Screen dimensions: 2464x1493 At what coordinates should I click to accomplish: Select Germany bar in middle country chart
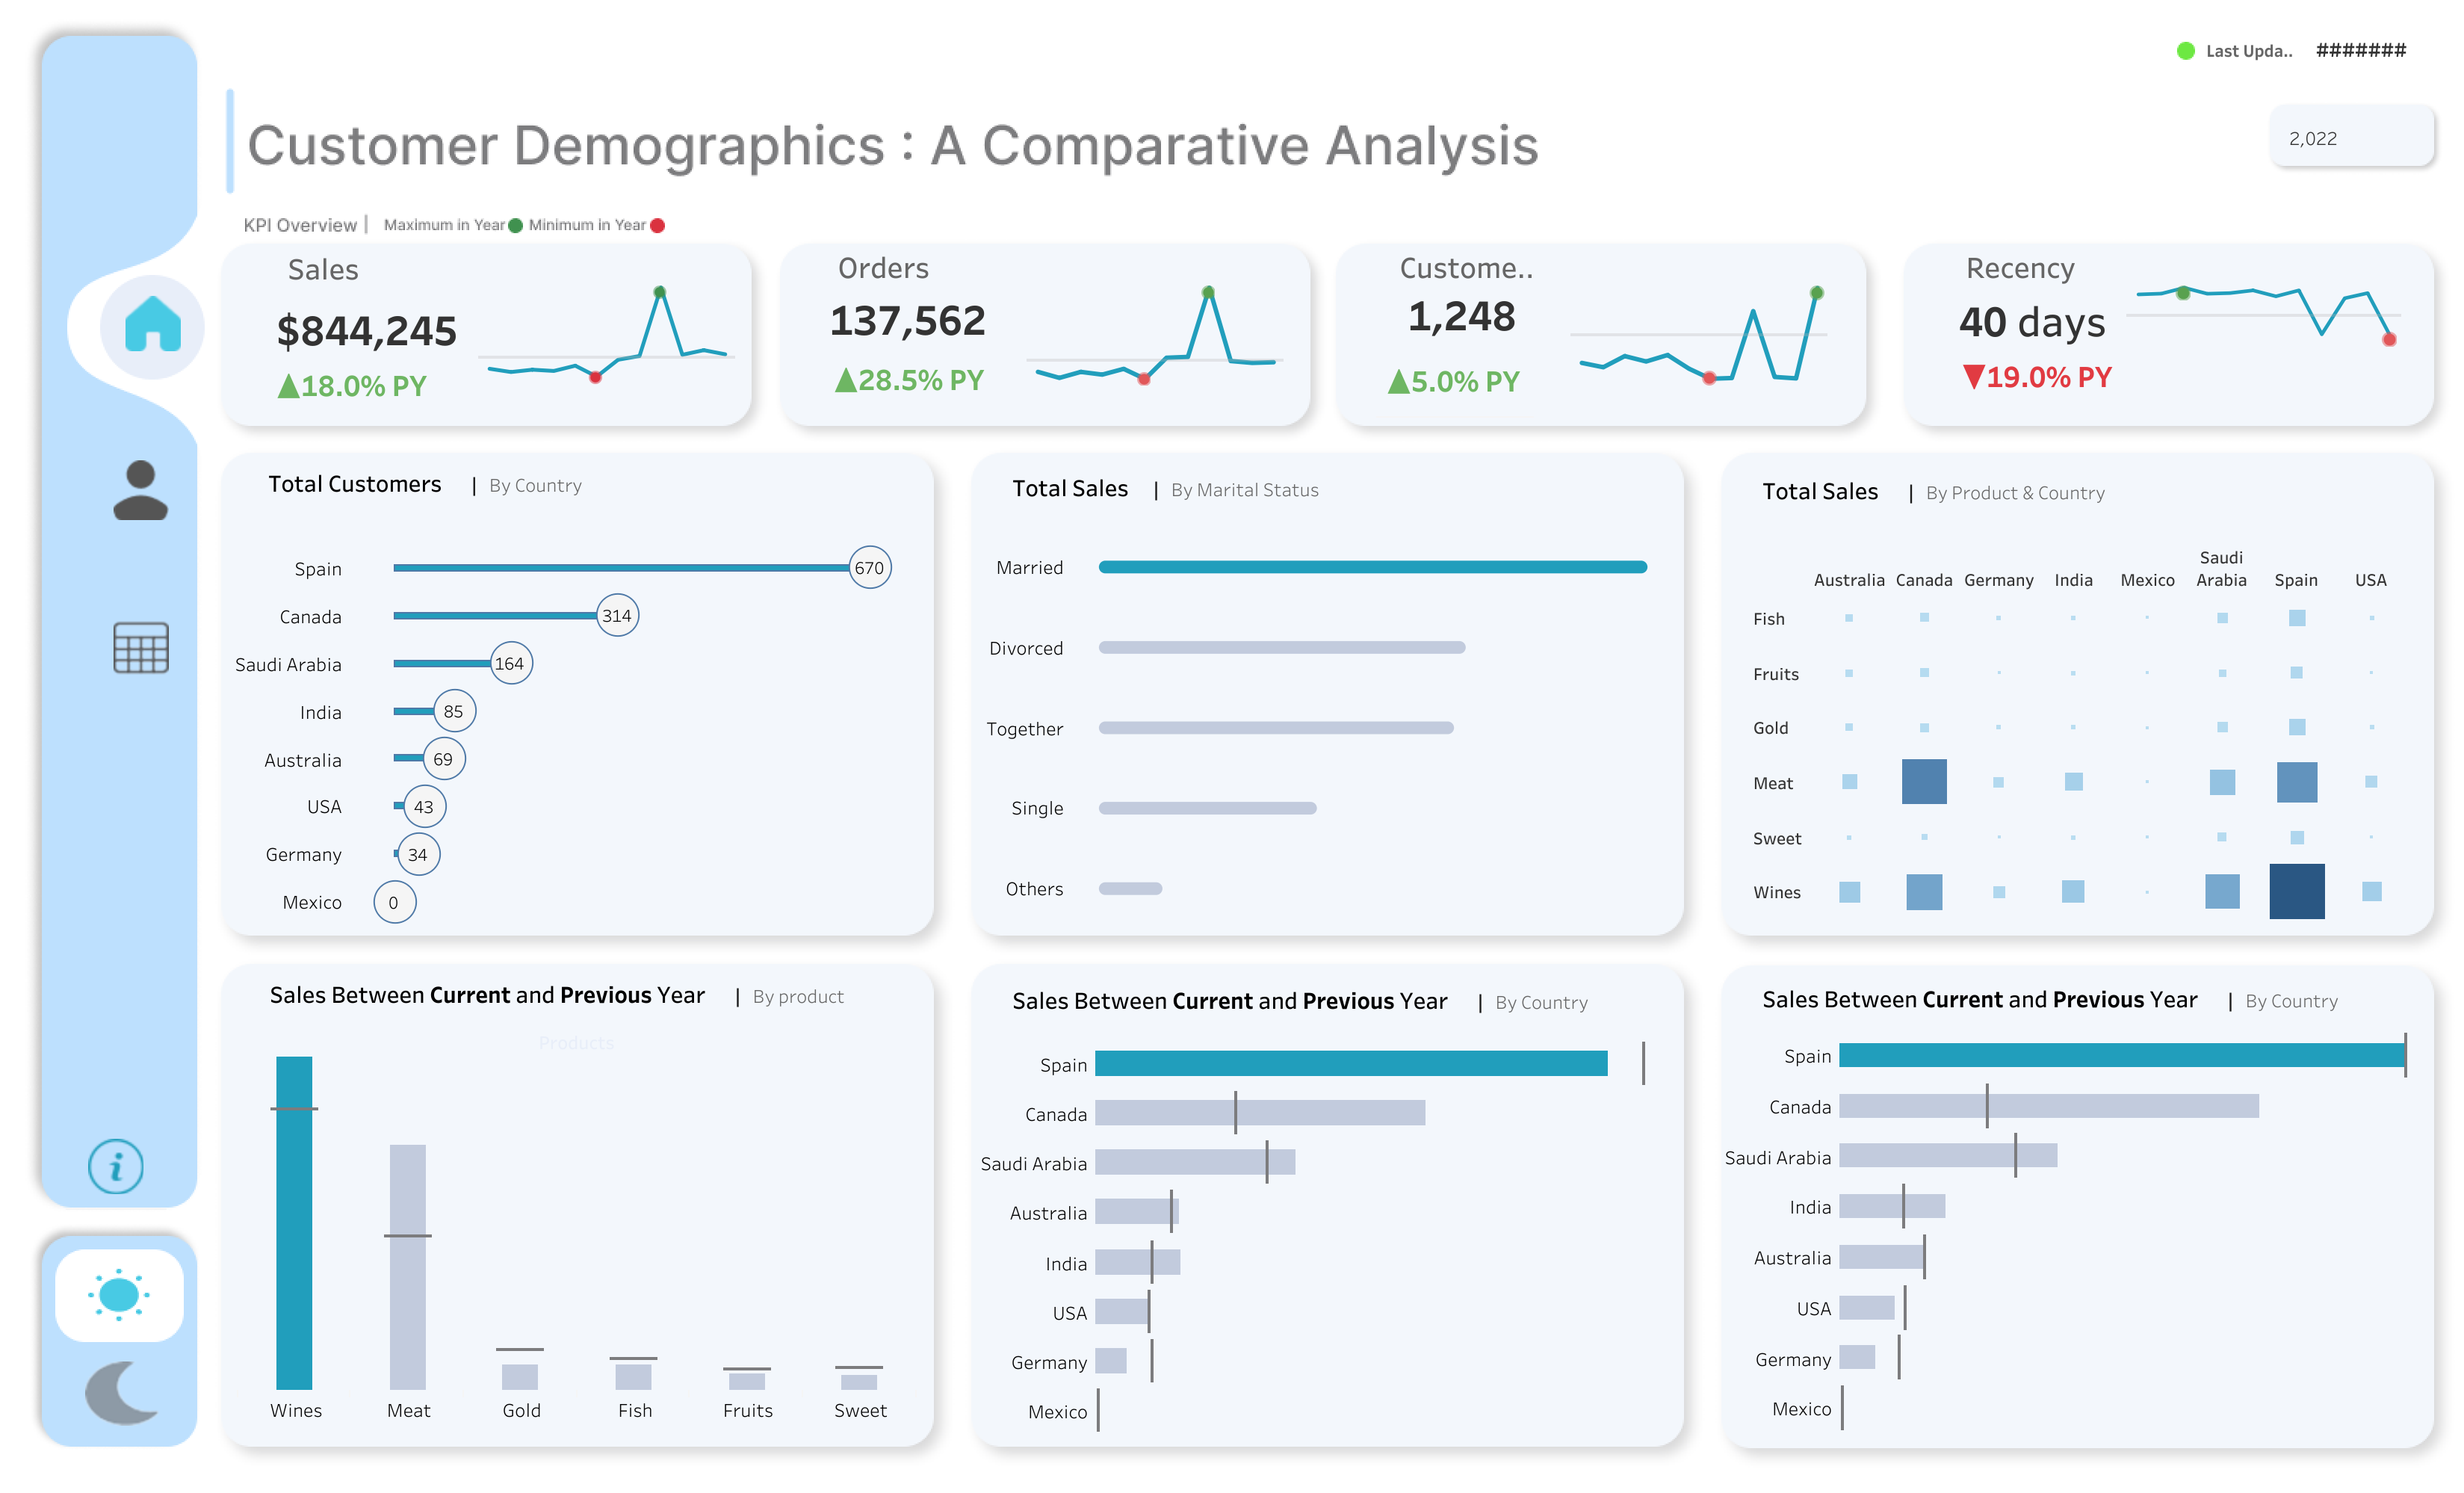pos(1111,1360)
